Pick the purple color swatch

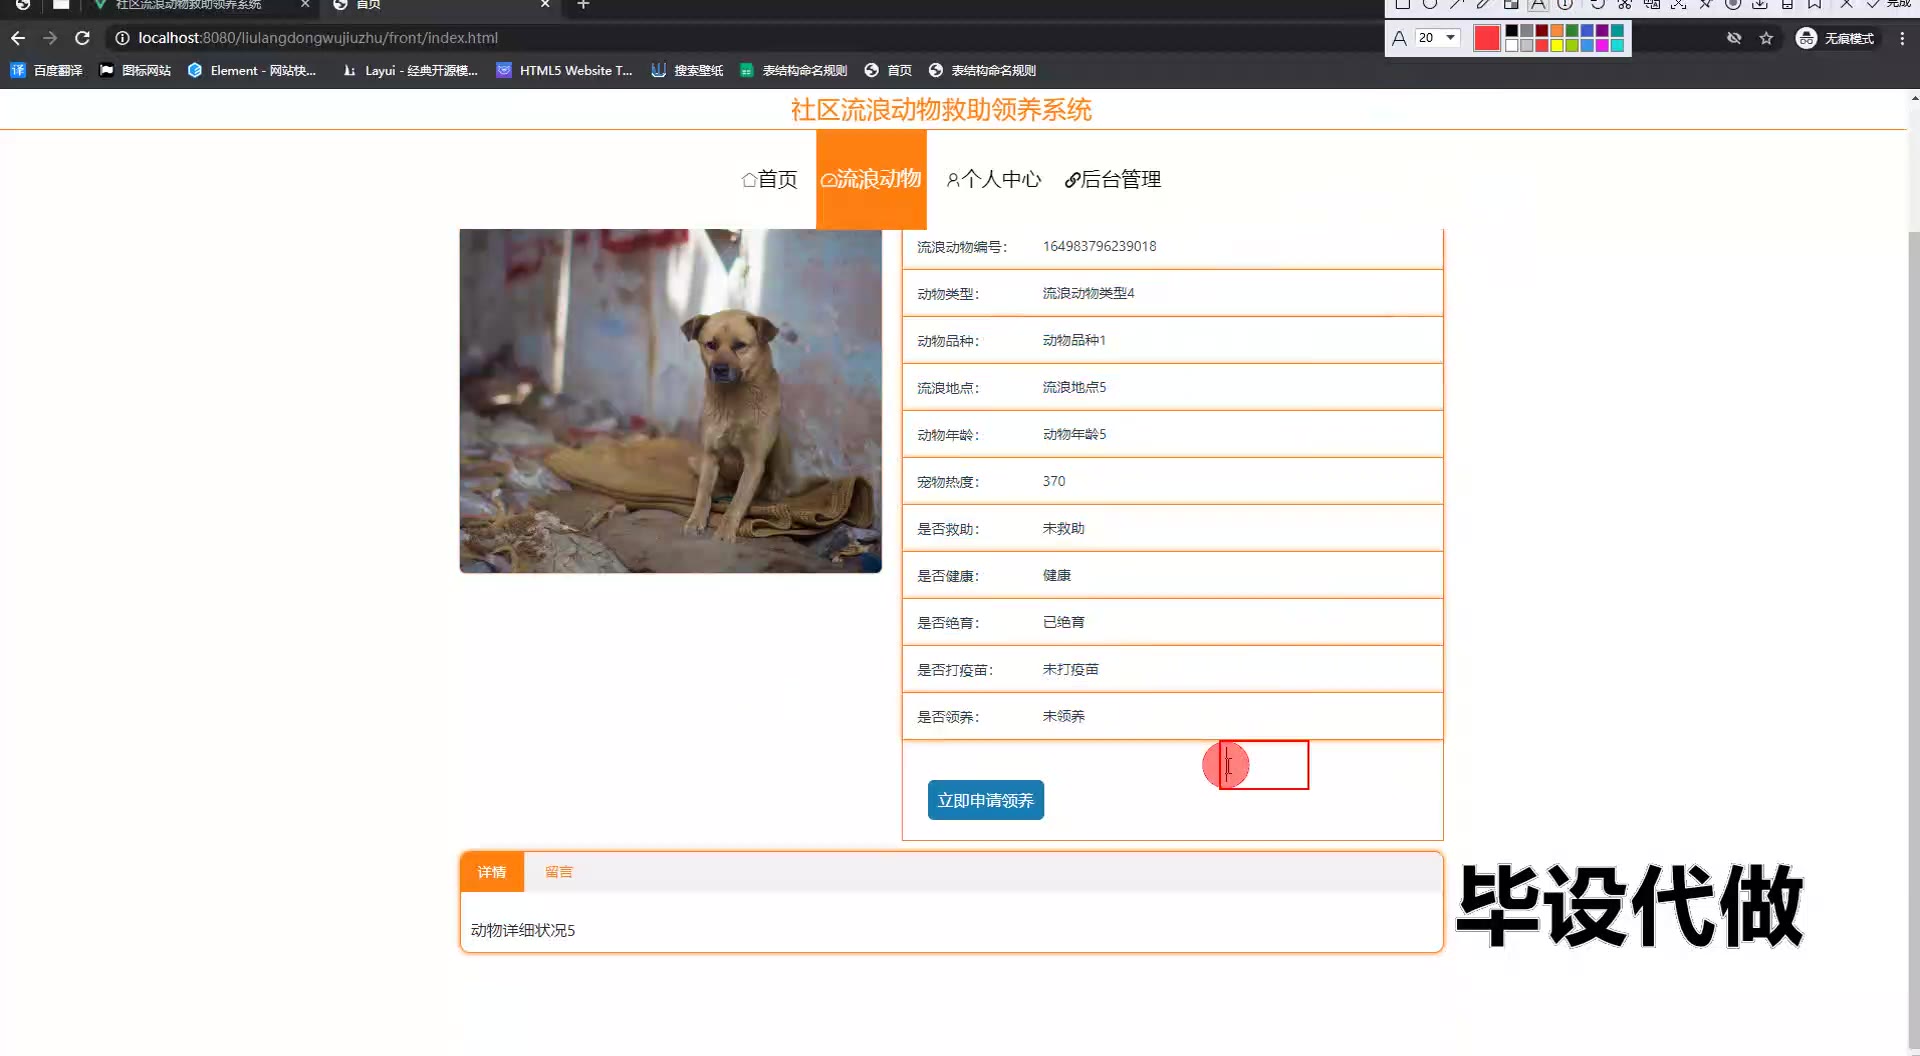1602,31
